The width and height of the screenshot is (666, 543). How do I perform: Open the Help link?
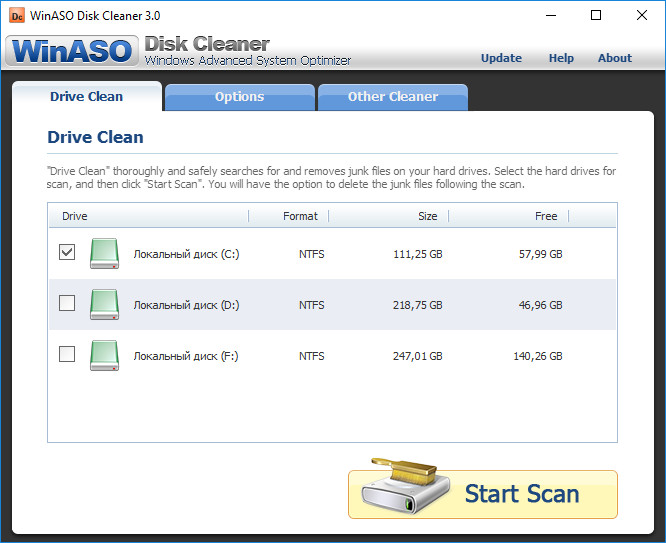click(561, 58)
